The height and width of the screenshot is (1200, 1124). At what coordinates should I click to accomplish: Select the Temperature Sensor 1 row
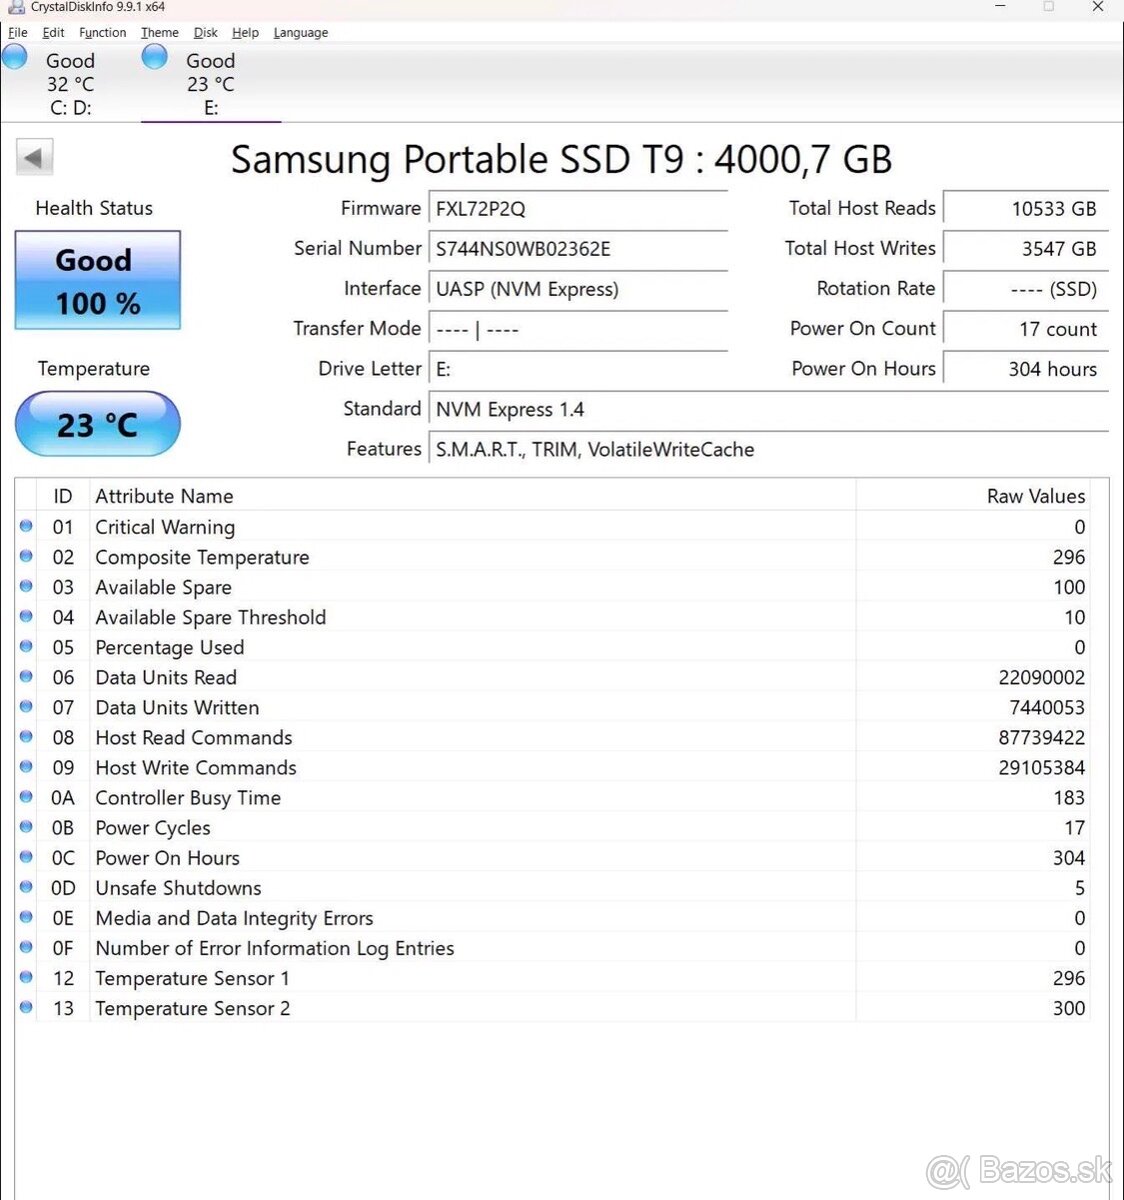pos(553,978)
